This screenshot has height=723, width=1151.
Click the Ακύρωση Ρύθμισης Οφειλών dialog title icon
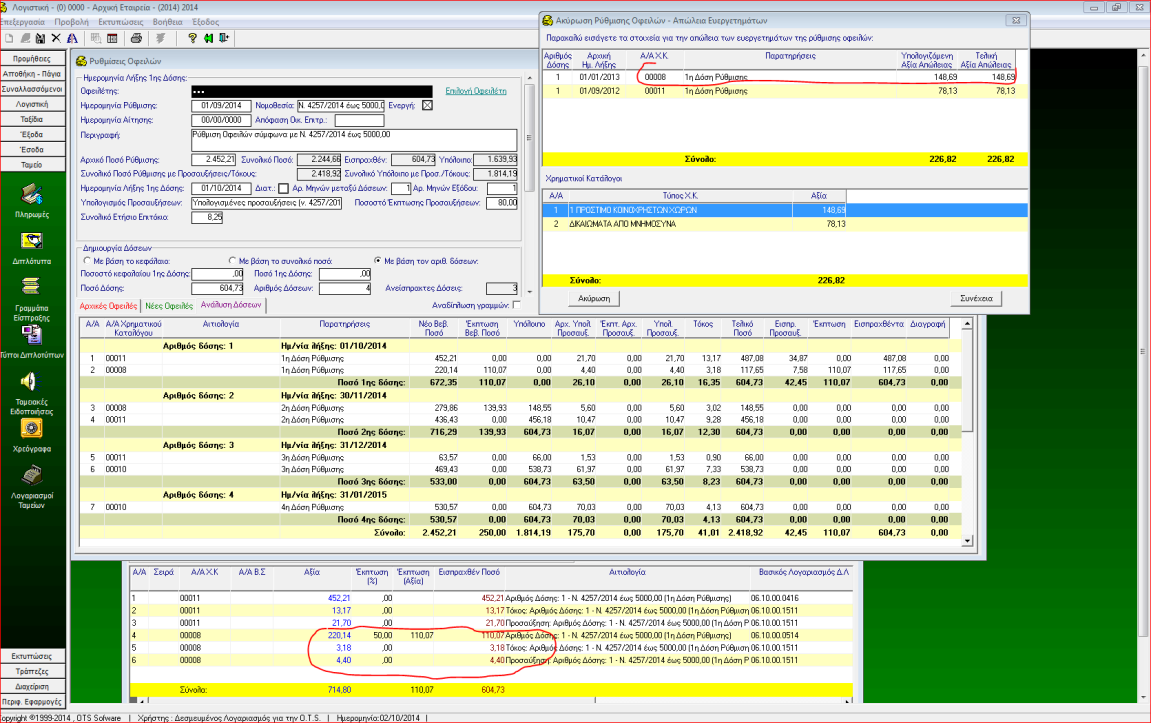548,21
